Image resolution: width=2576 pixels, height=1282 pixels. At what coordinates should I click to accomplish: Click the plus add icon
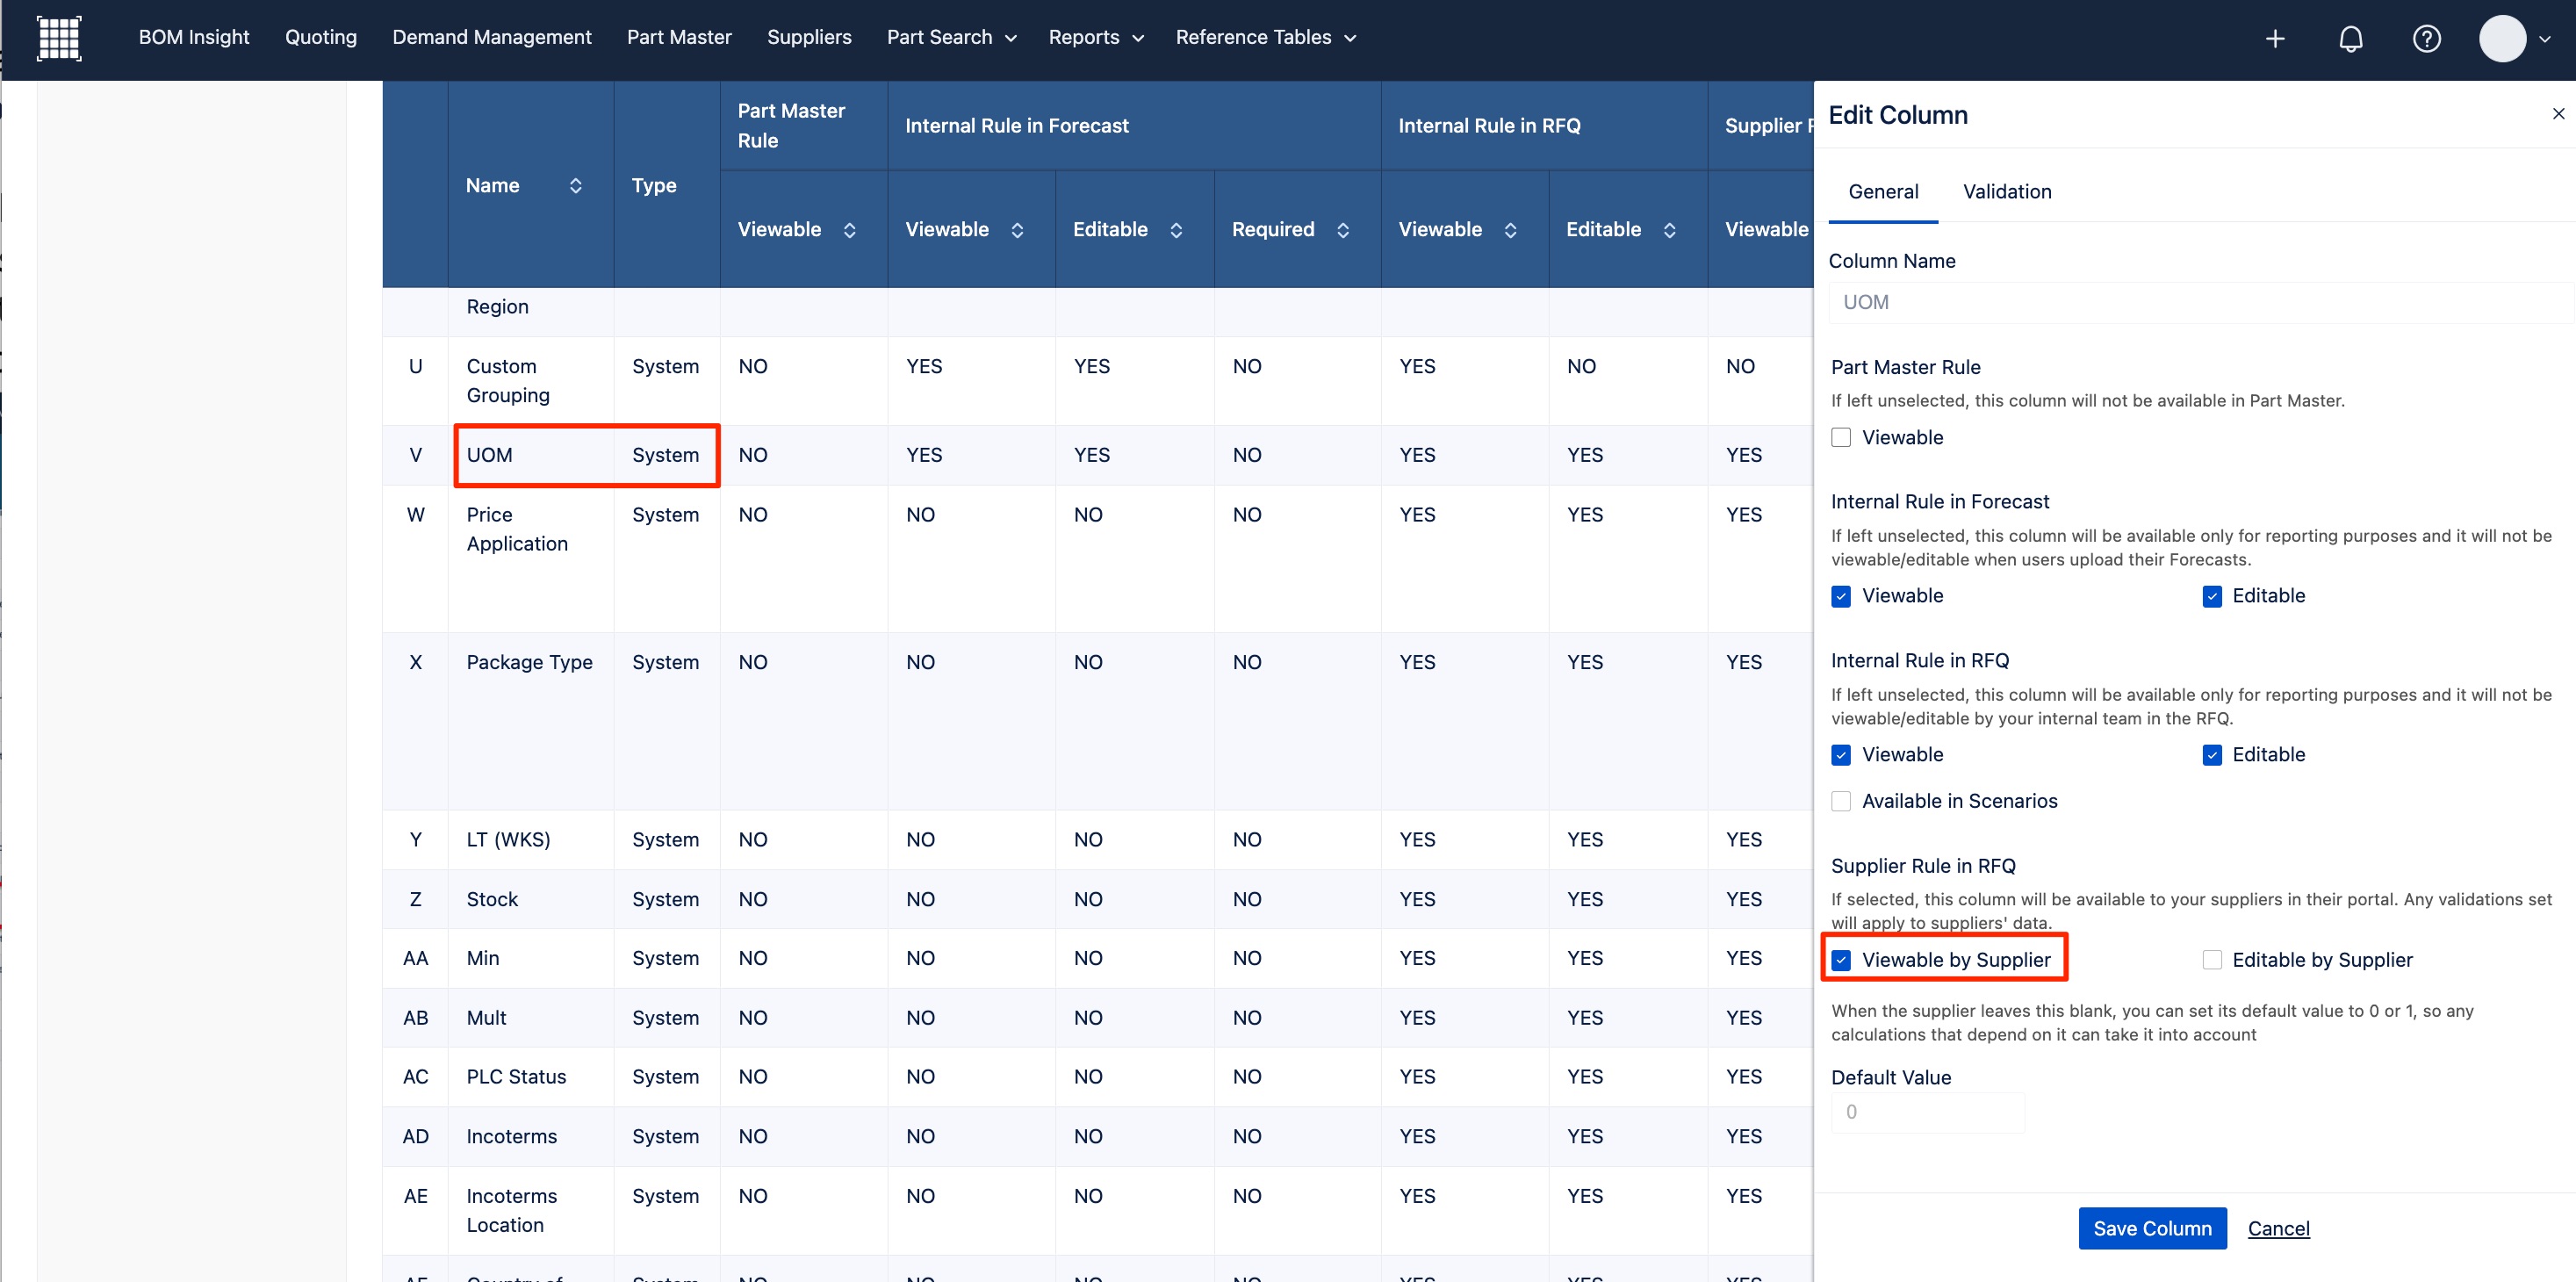click(x=2275, y=38)
